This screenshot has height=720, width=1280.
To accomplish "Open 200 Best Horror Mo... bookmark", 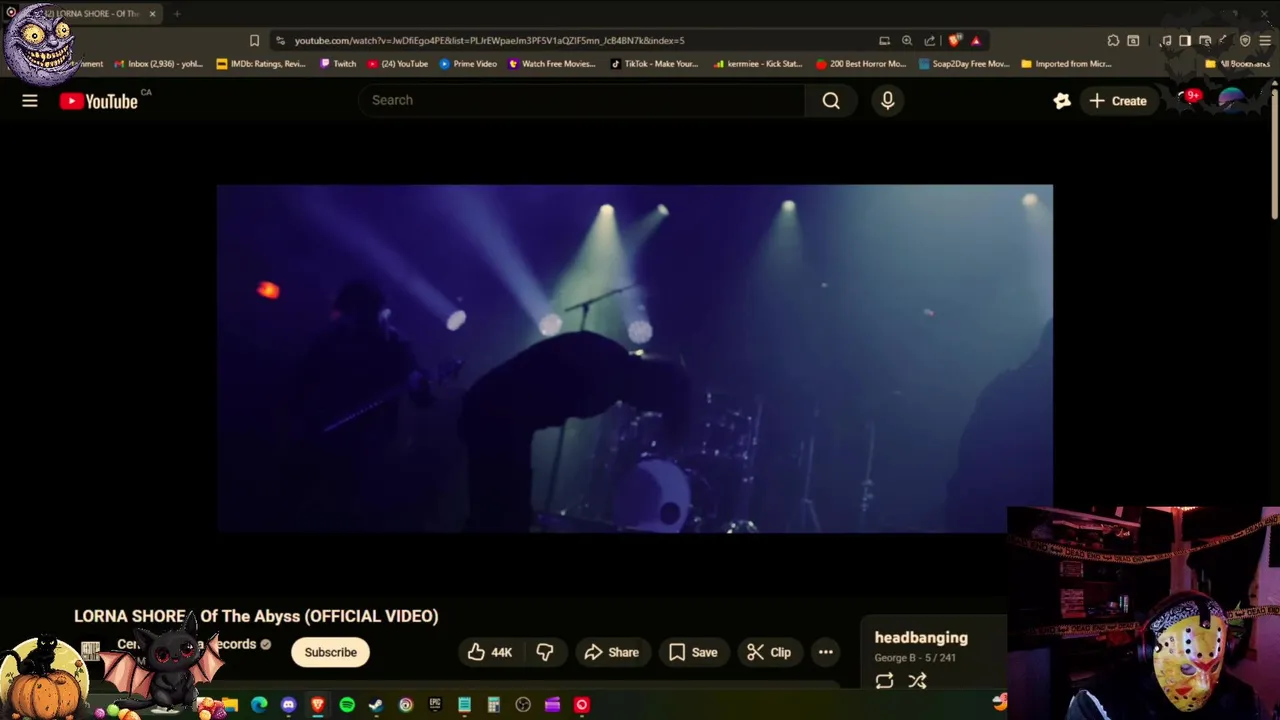I will (x=861, y=64).
